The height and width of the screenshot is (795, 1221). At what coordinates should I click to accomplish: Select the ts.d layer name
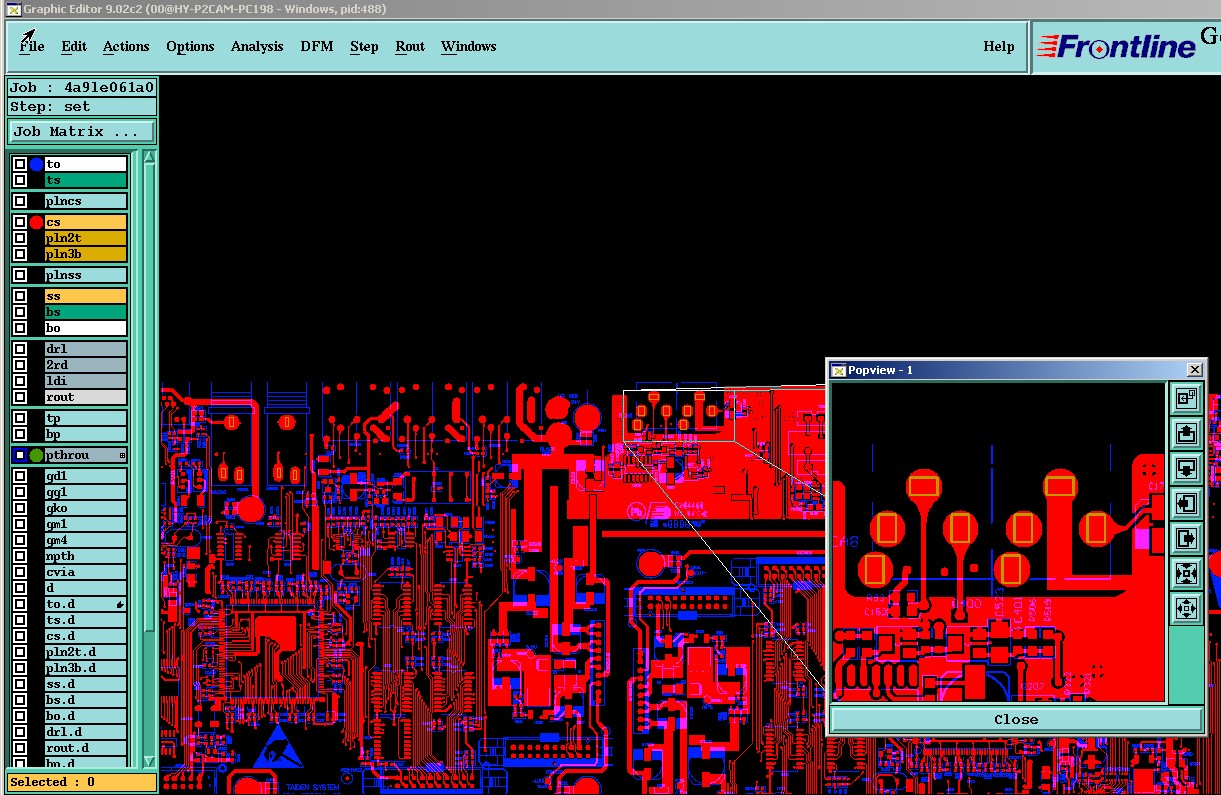coord(86,620)
